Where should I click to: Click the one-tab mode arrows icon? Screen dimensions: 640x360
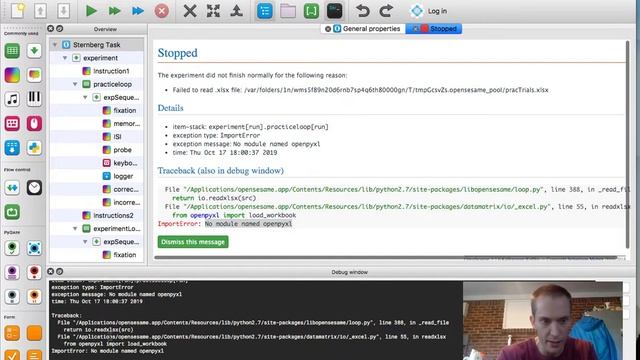click(213, 11)
